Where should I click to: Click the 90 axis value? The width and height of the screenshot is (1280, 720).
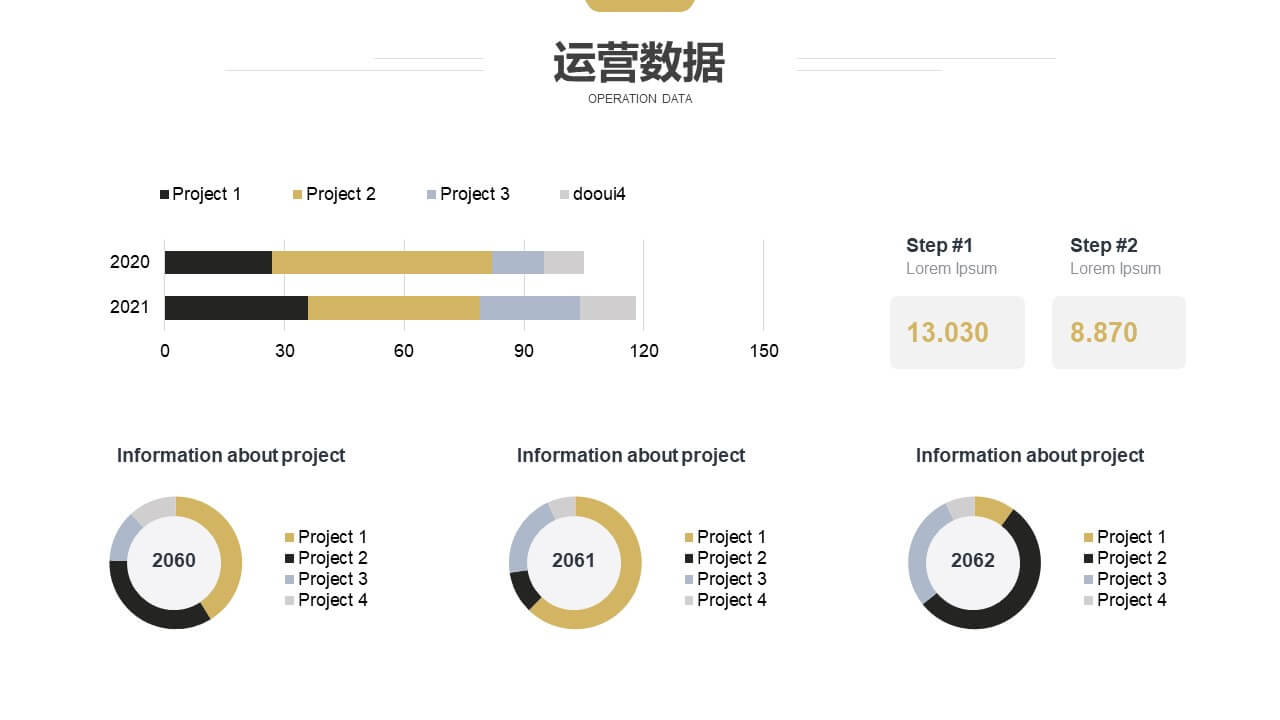point(524,351)
